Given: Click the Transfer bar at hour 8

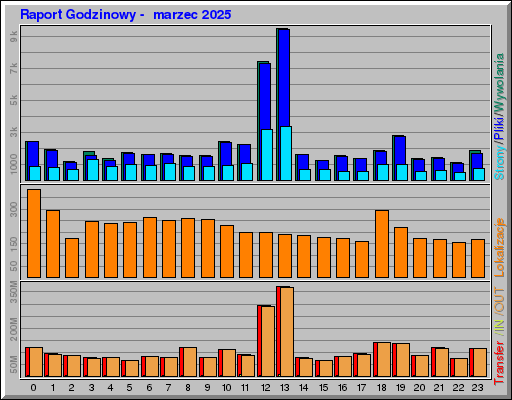Looking at the screenshot, I should click(188, 362).
